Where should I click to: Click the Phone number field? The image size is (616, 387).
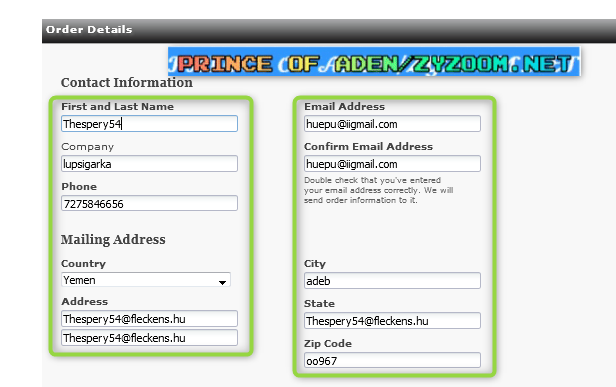149,204
